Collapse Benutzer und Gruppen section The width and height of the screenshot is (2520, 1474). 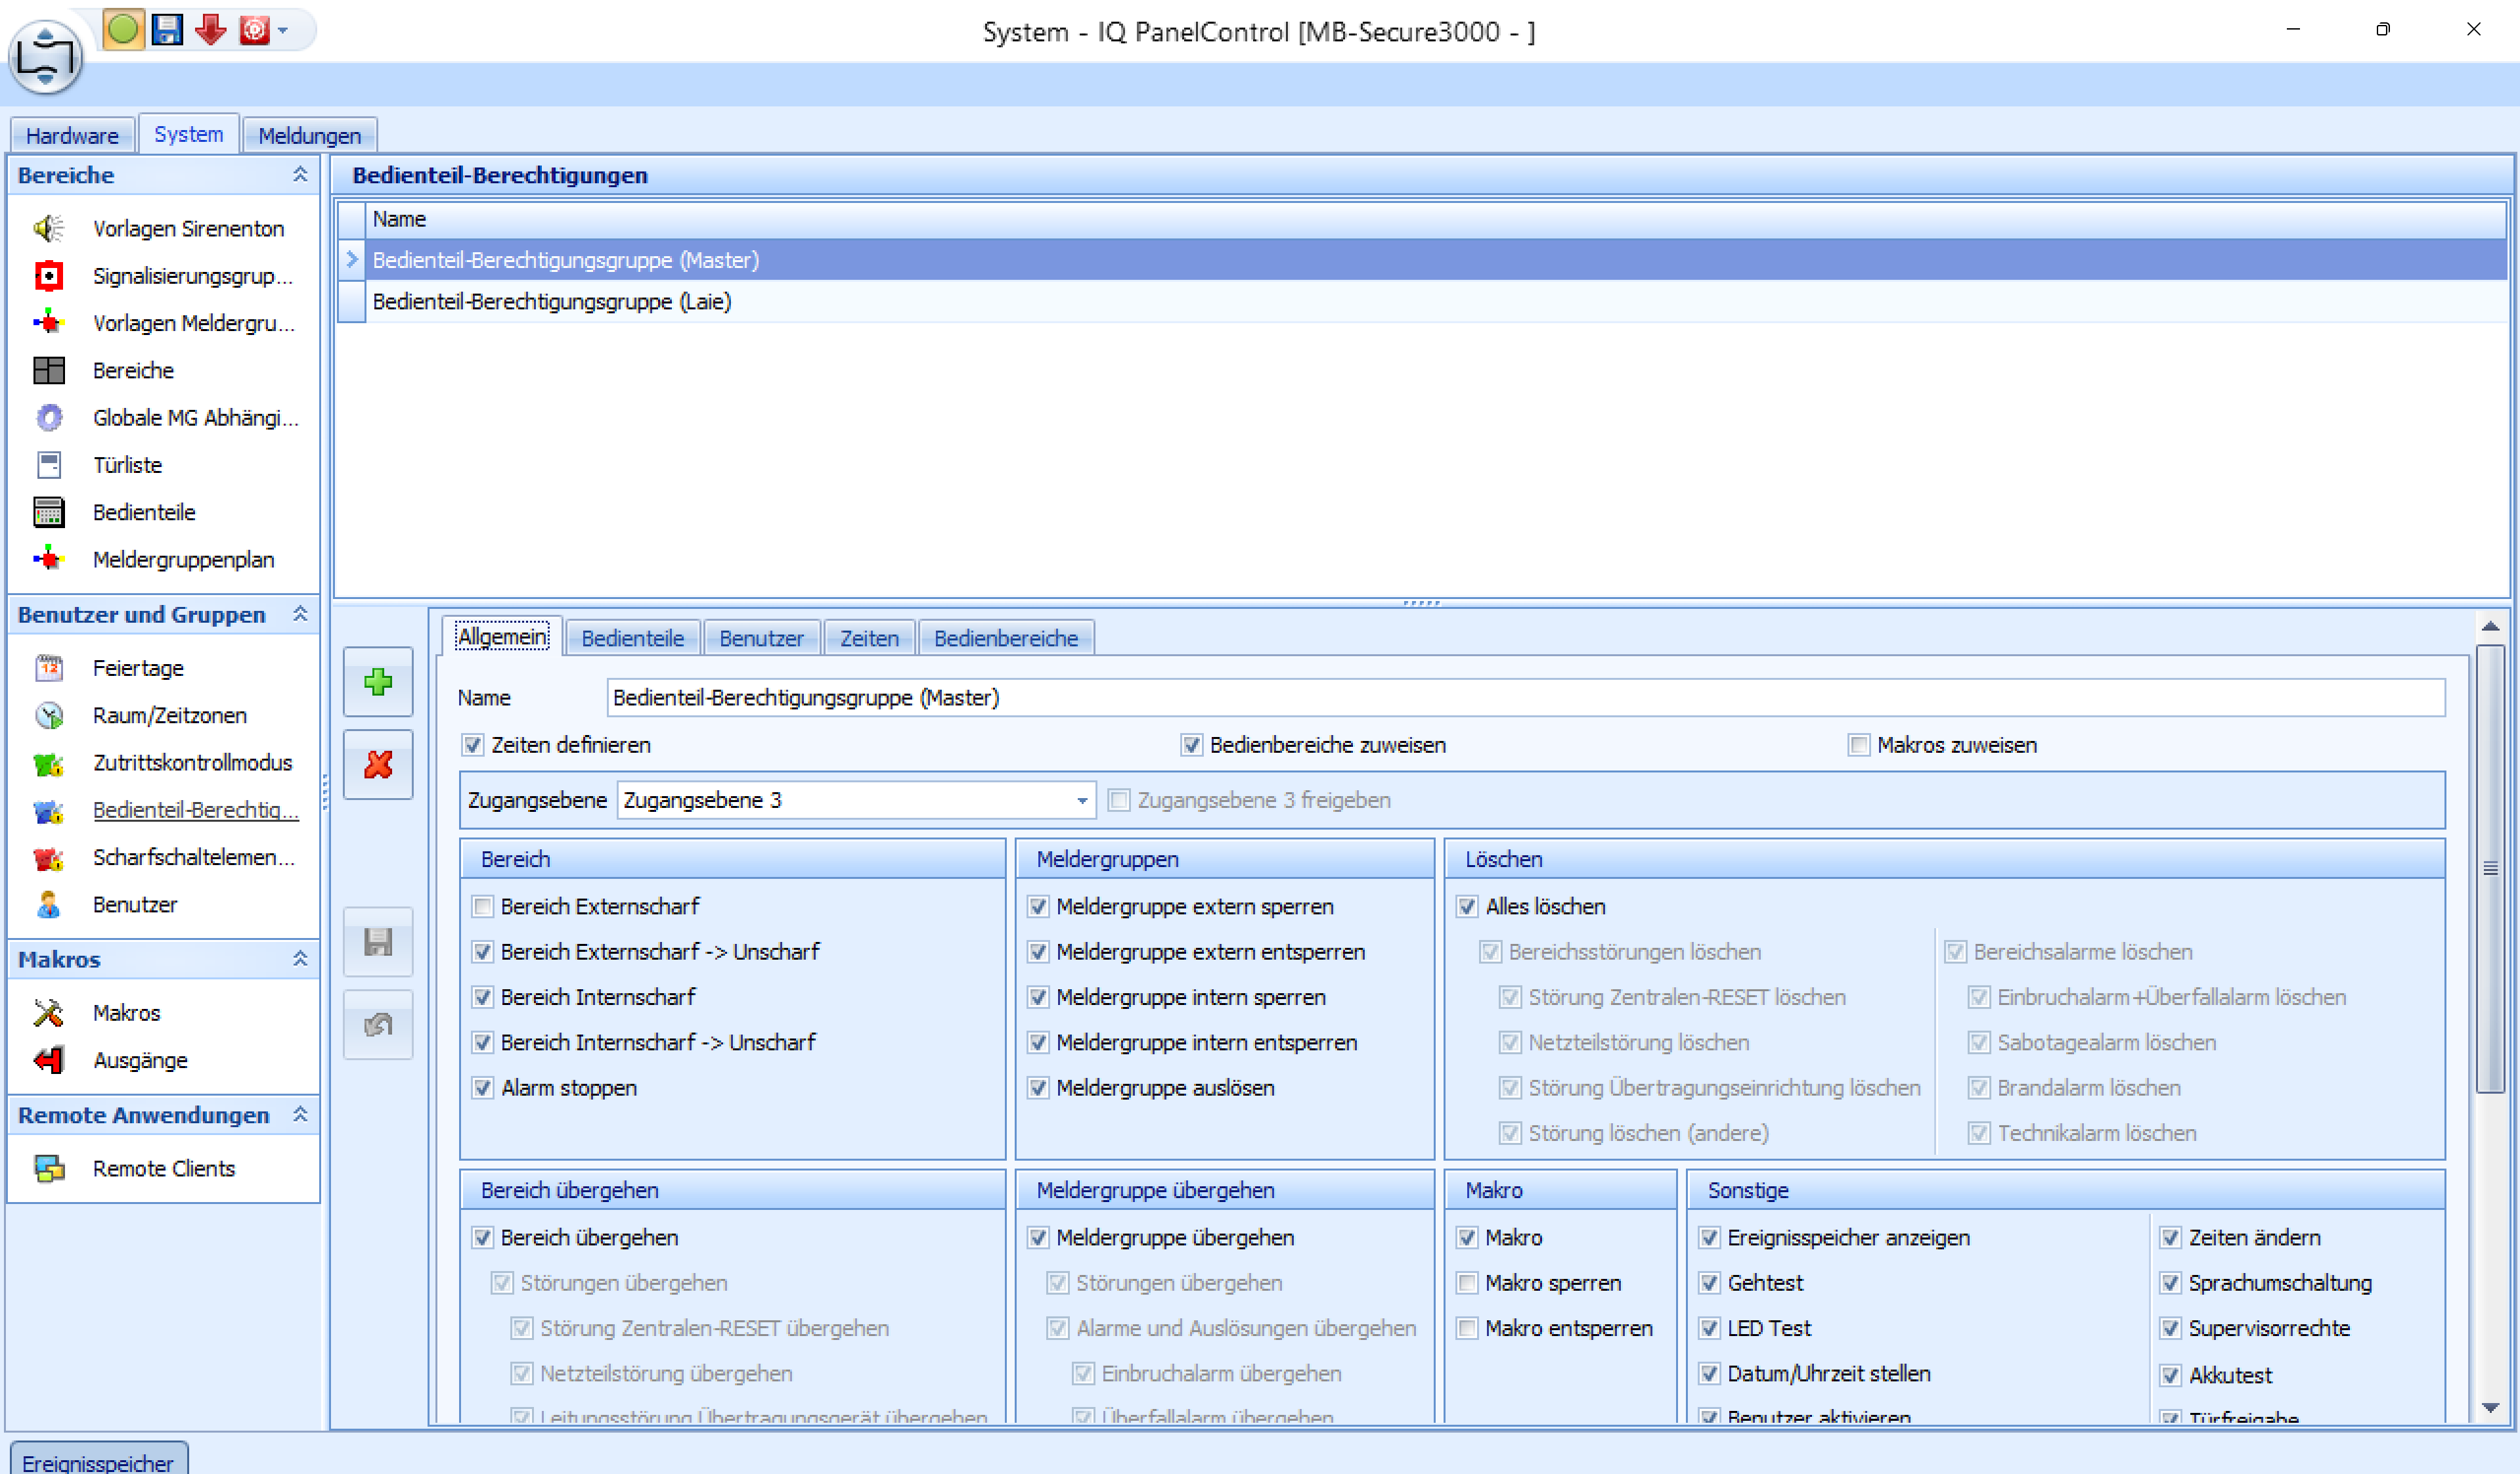click(299, 614)
